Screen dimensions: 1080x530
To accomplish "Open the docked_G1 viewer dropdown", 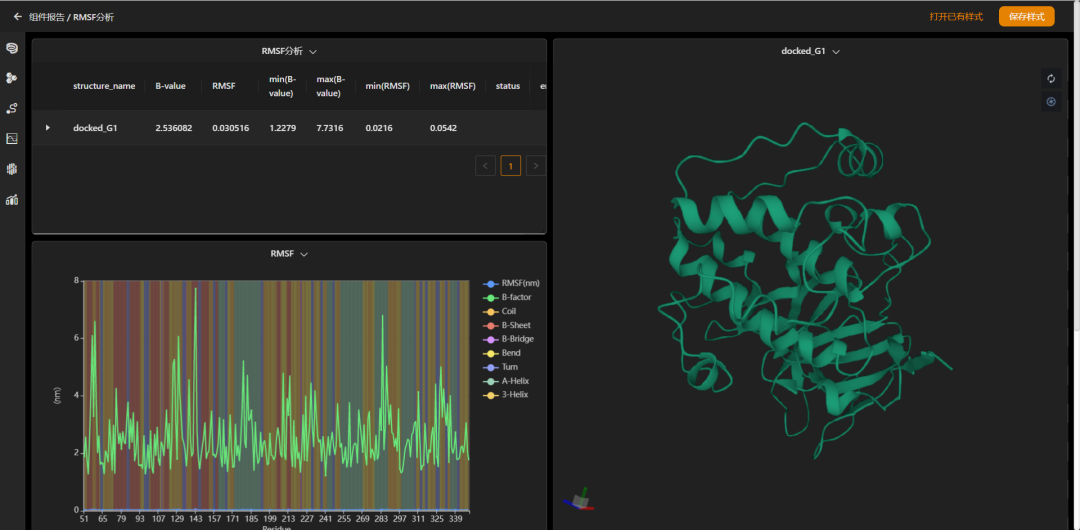I will click(x=835, y=51).
